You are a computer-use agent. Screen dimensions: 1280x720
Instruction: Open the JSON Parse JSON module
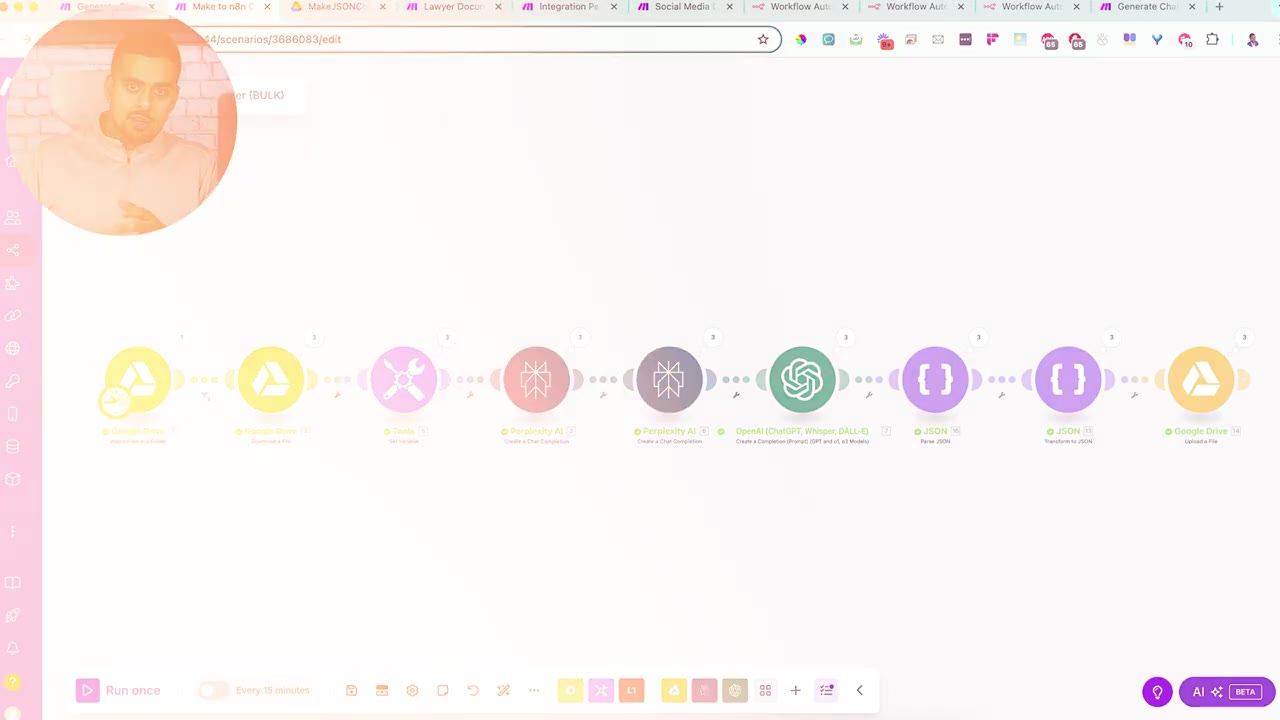click(935, 379)
